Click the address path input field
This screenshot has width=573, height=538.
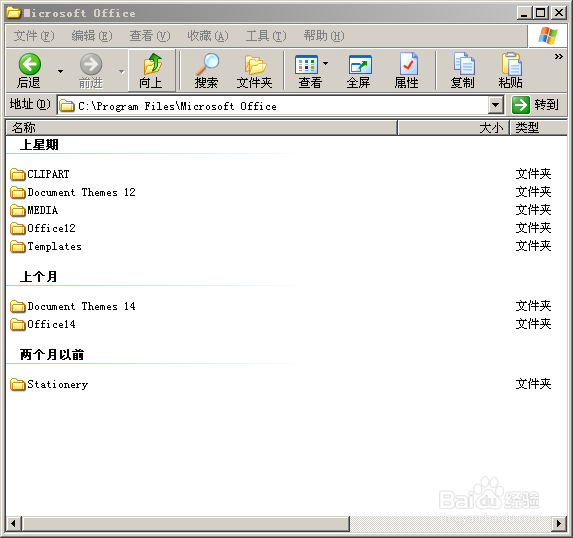pos(273,106)
